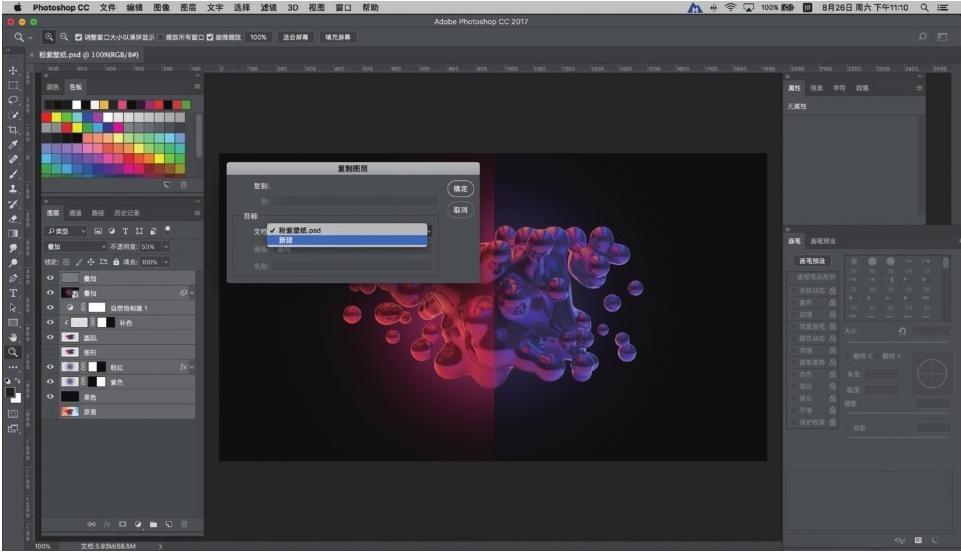Viewport: 961px width, 552px height.
Task: Switch to the 历史记录 panel tab
Action: pos(127,213)
